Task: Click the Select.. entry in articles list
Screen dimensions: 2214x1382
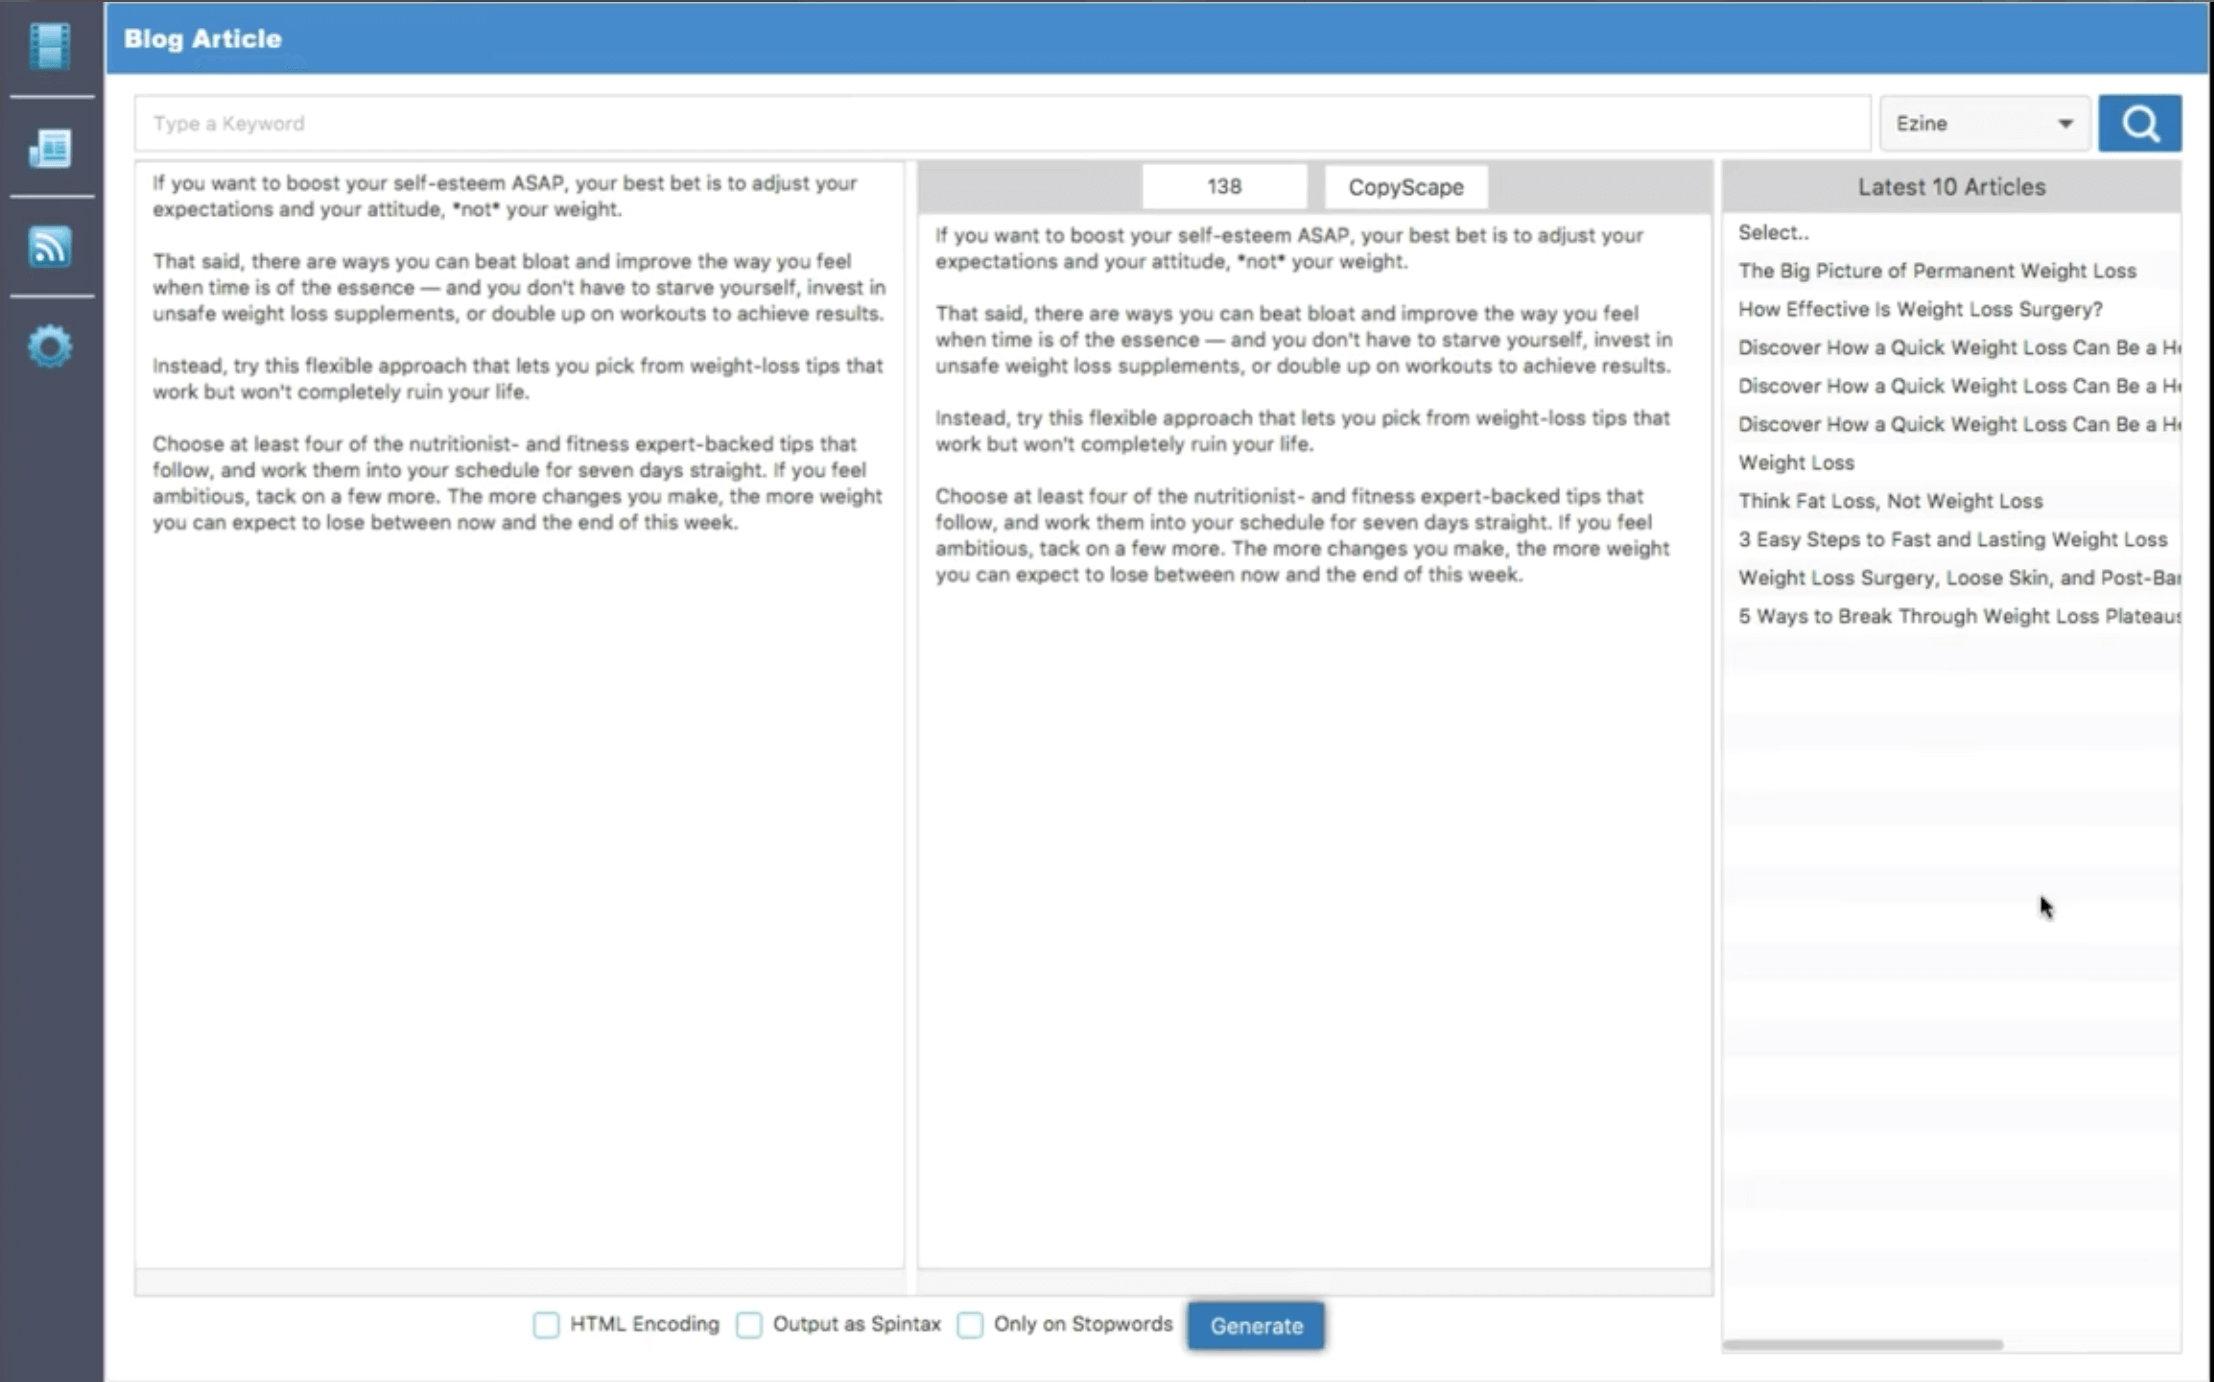Action: tap(1951, 232)
